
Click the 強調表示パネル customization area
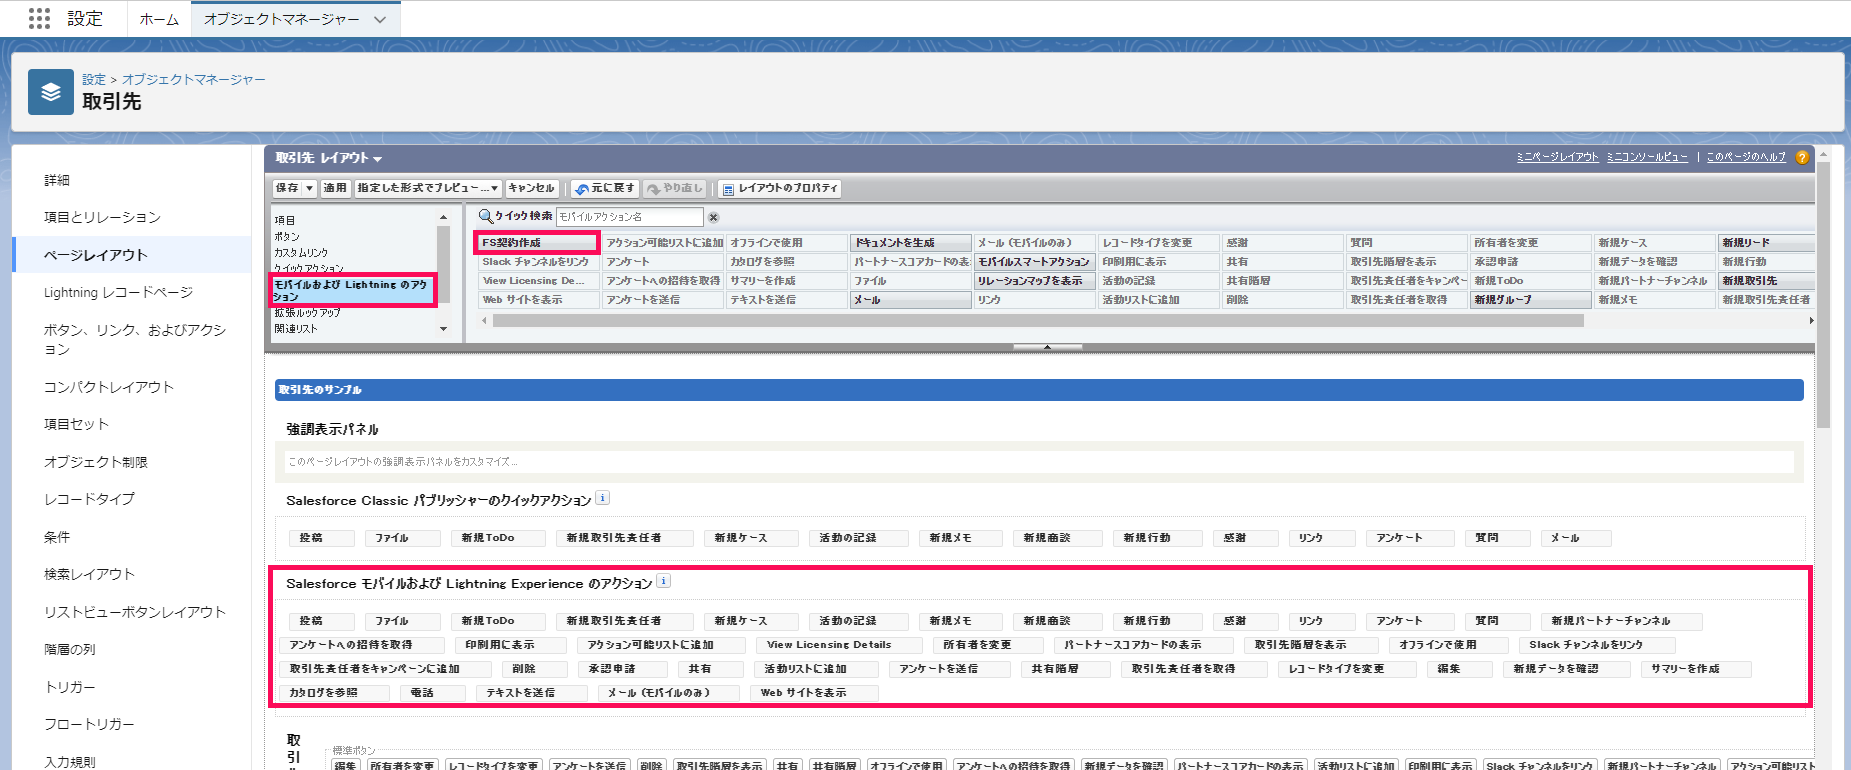coord(1040,462)
